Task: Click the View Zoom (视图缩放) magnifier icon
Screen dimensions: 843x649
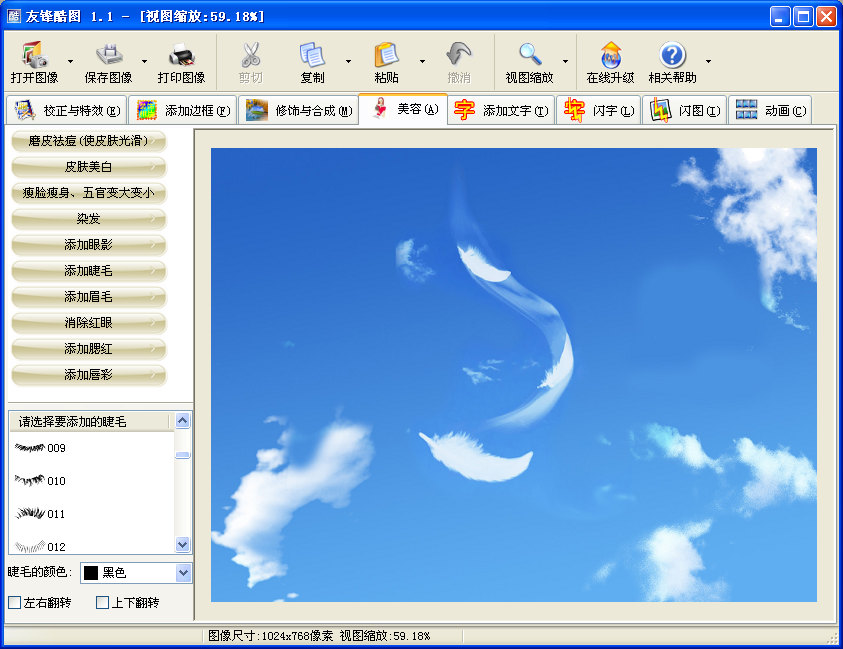Action: pyautogui.click(x=529, y=55)
